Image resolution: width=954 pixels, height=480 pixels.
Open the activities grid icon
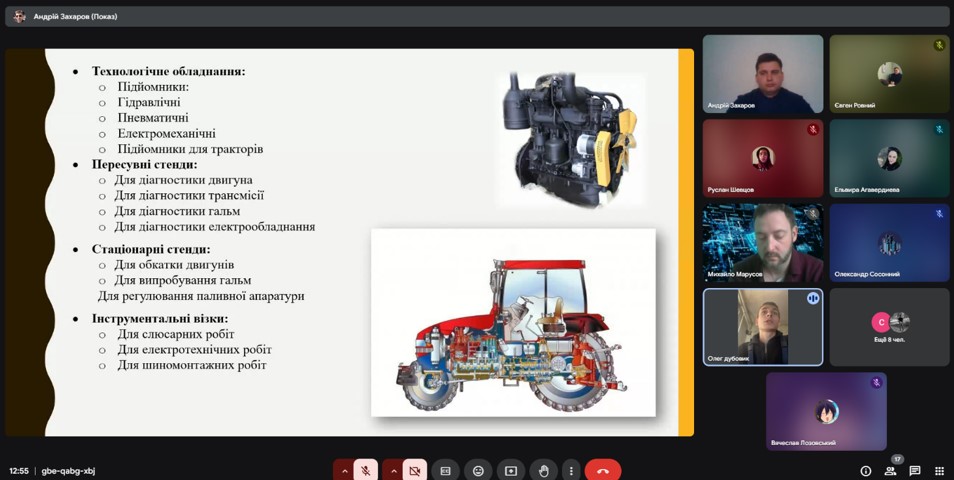(939, 471)
